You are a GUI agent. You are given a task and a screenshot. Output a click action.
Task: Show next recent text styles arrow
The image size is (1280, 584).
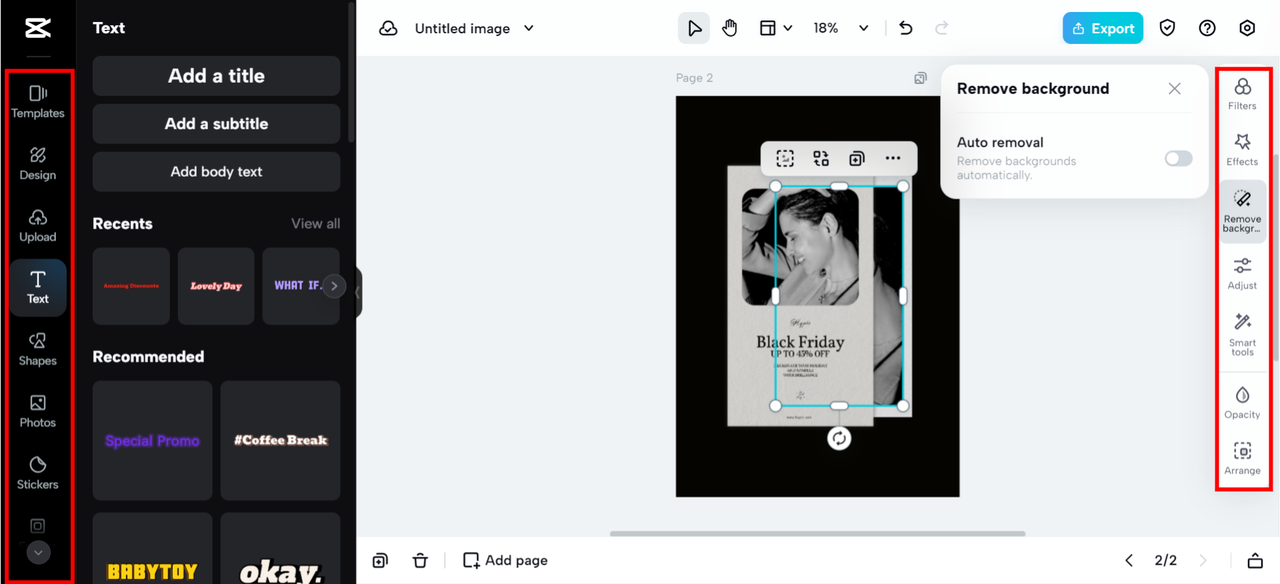334,286
